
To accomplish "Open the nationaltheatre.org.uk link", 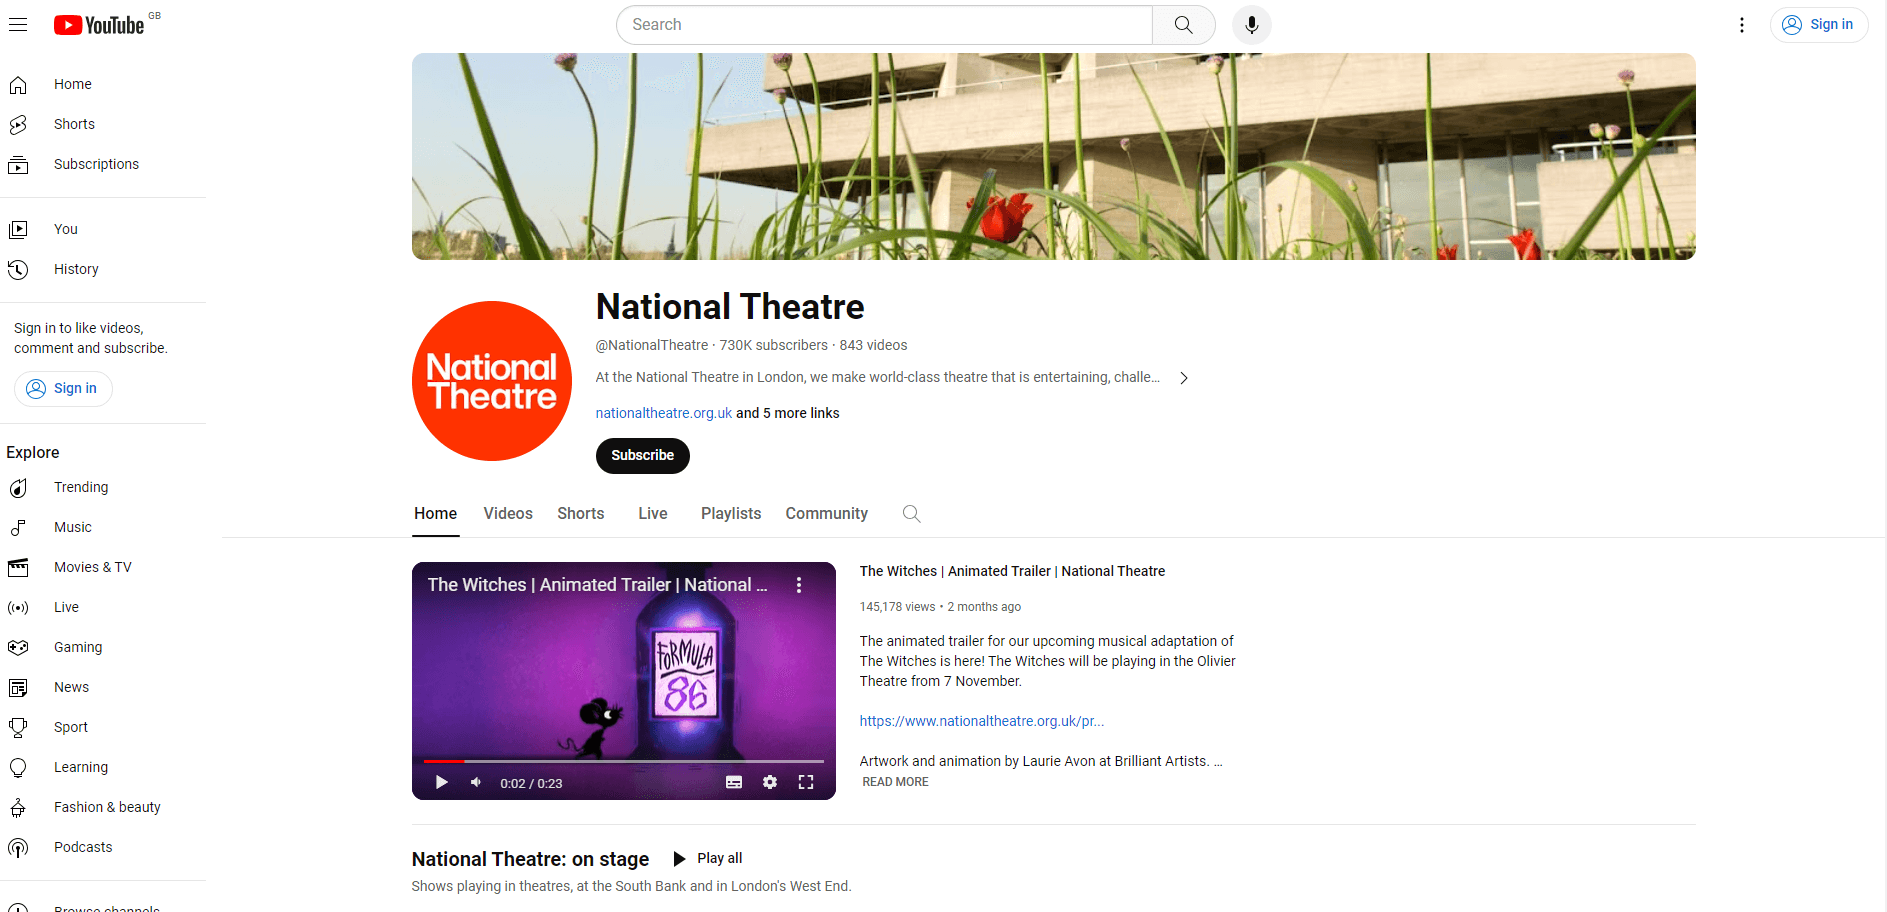I will [x=663, y=413].
